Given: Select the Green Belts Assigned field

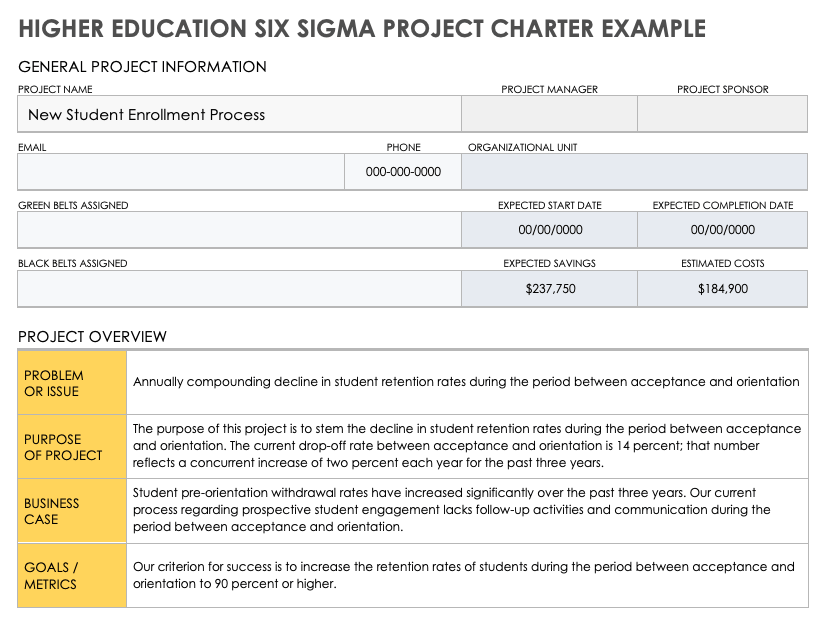Looking at the screenshot, I should (x=238, y=230).
